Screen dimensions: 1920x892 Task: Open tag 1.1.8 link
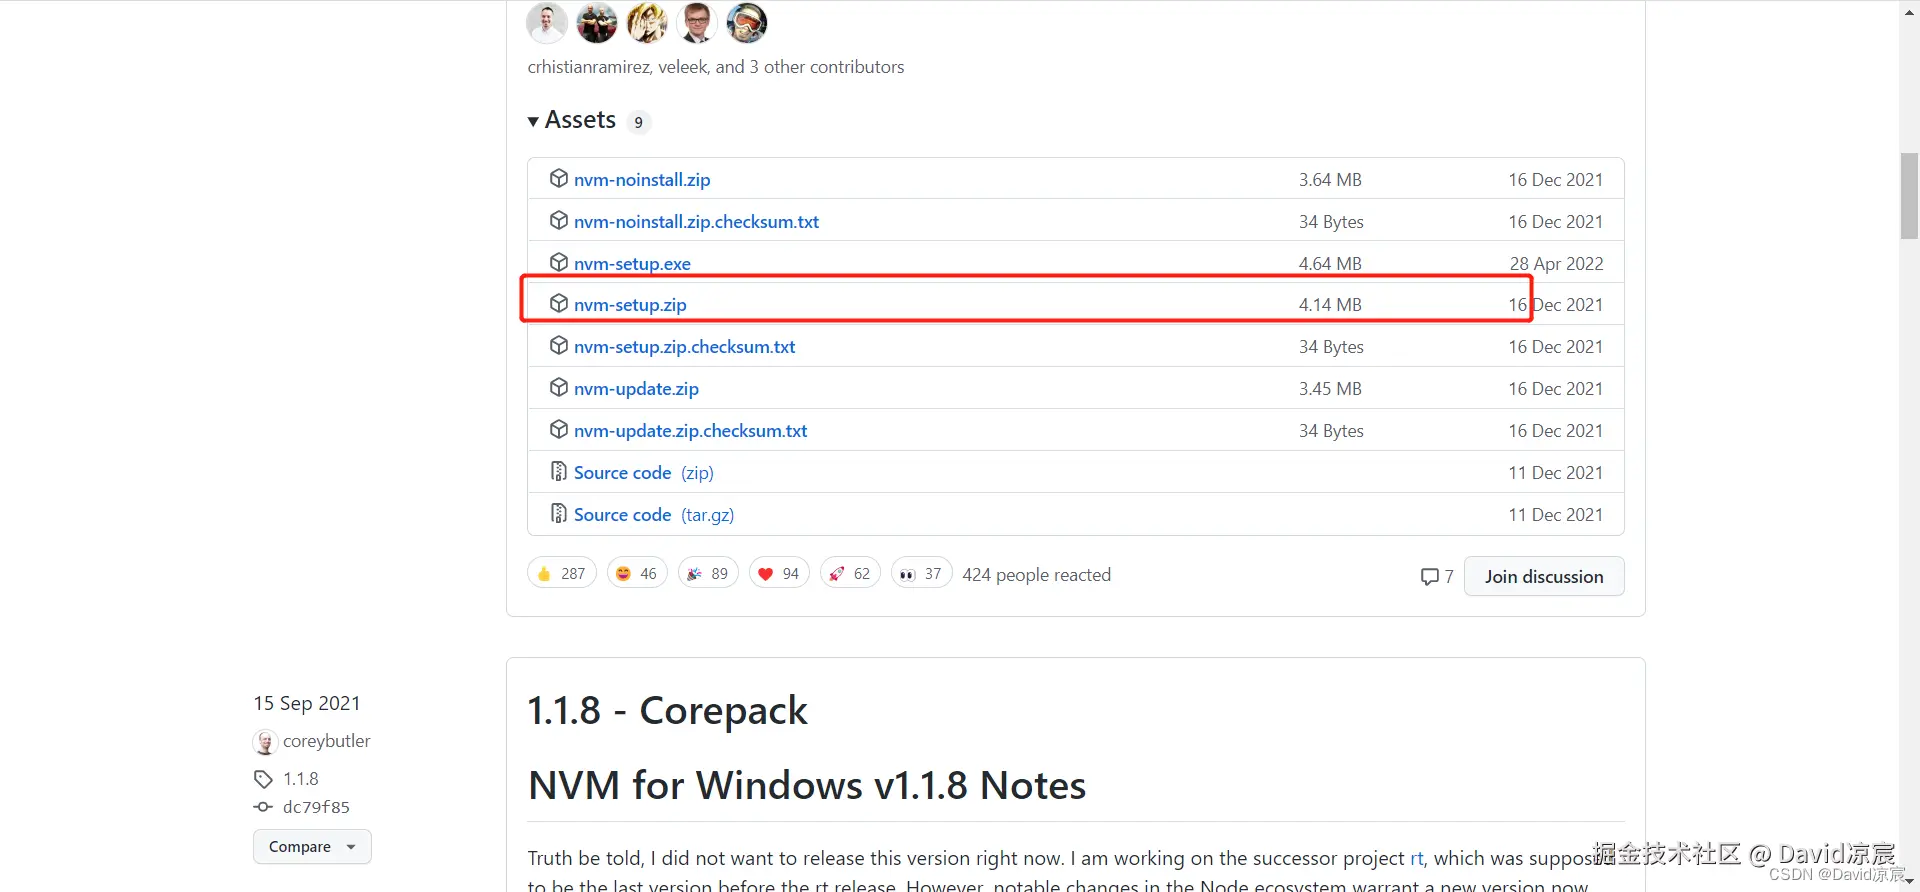point(300,779)
